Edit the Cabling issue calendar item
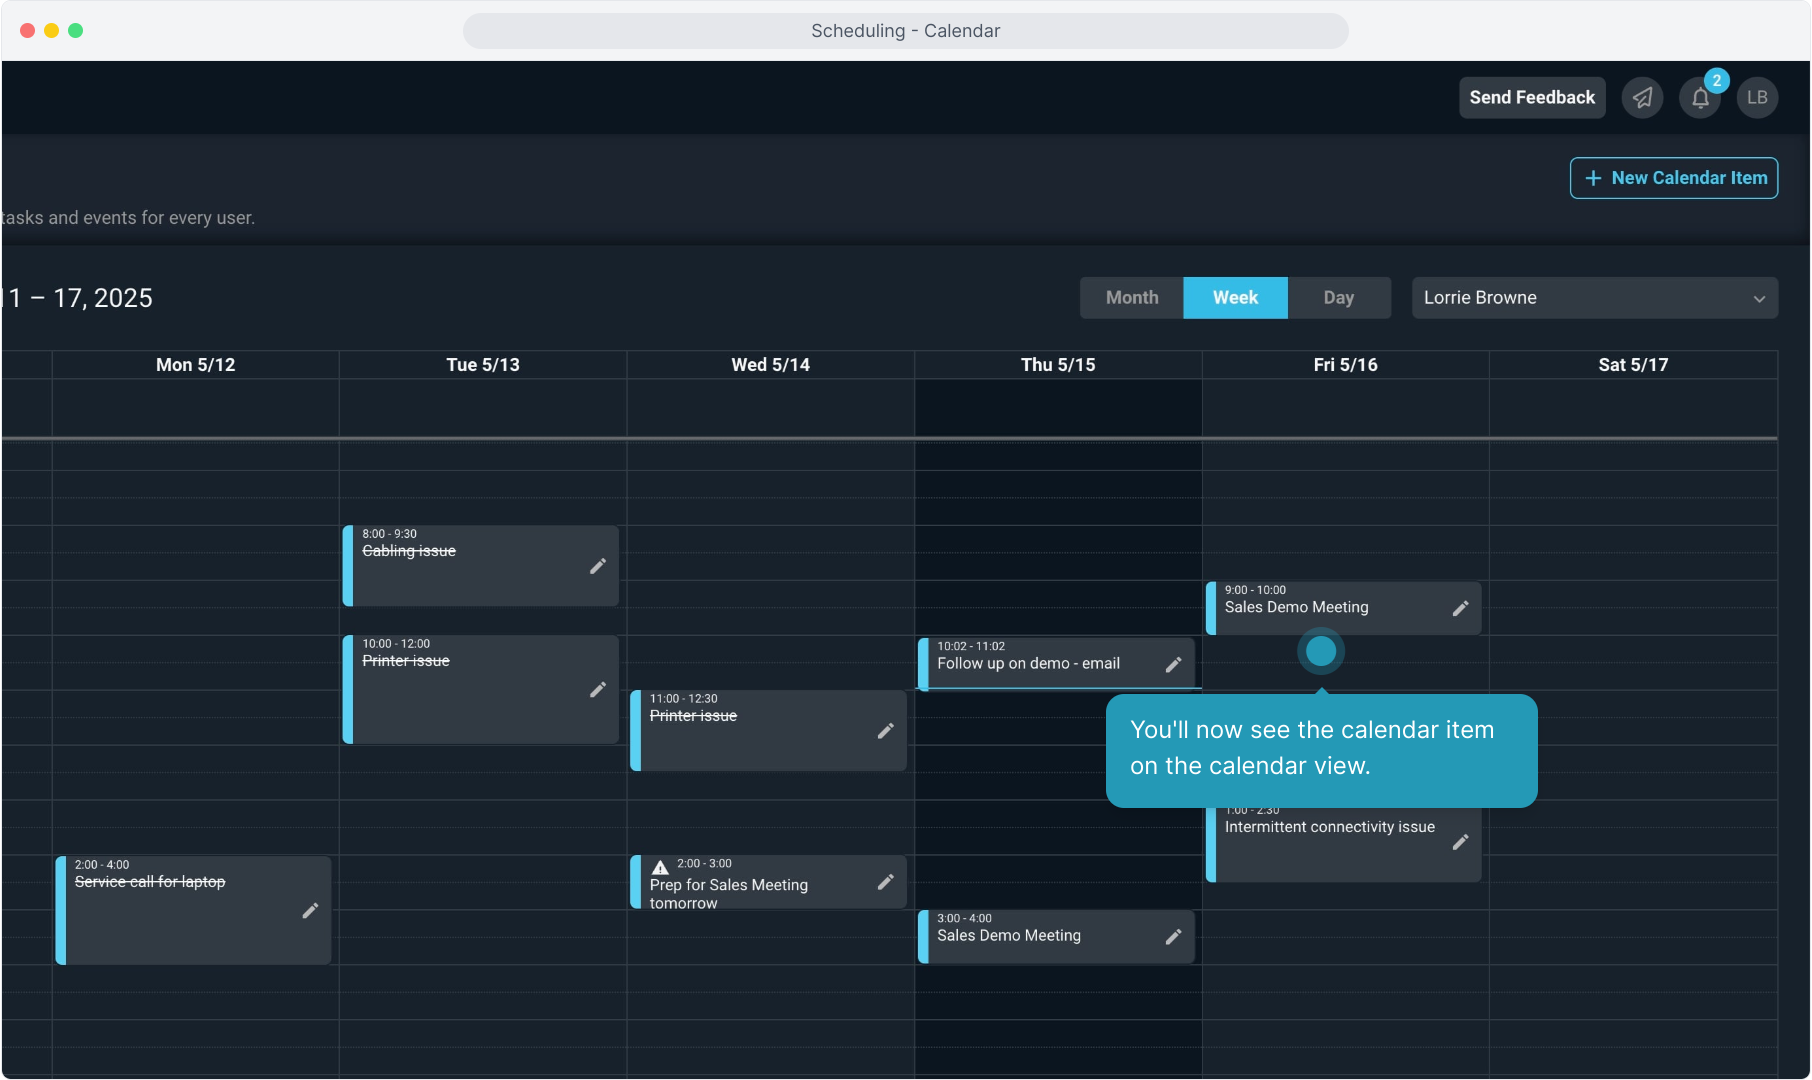 pos(597,566)
